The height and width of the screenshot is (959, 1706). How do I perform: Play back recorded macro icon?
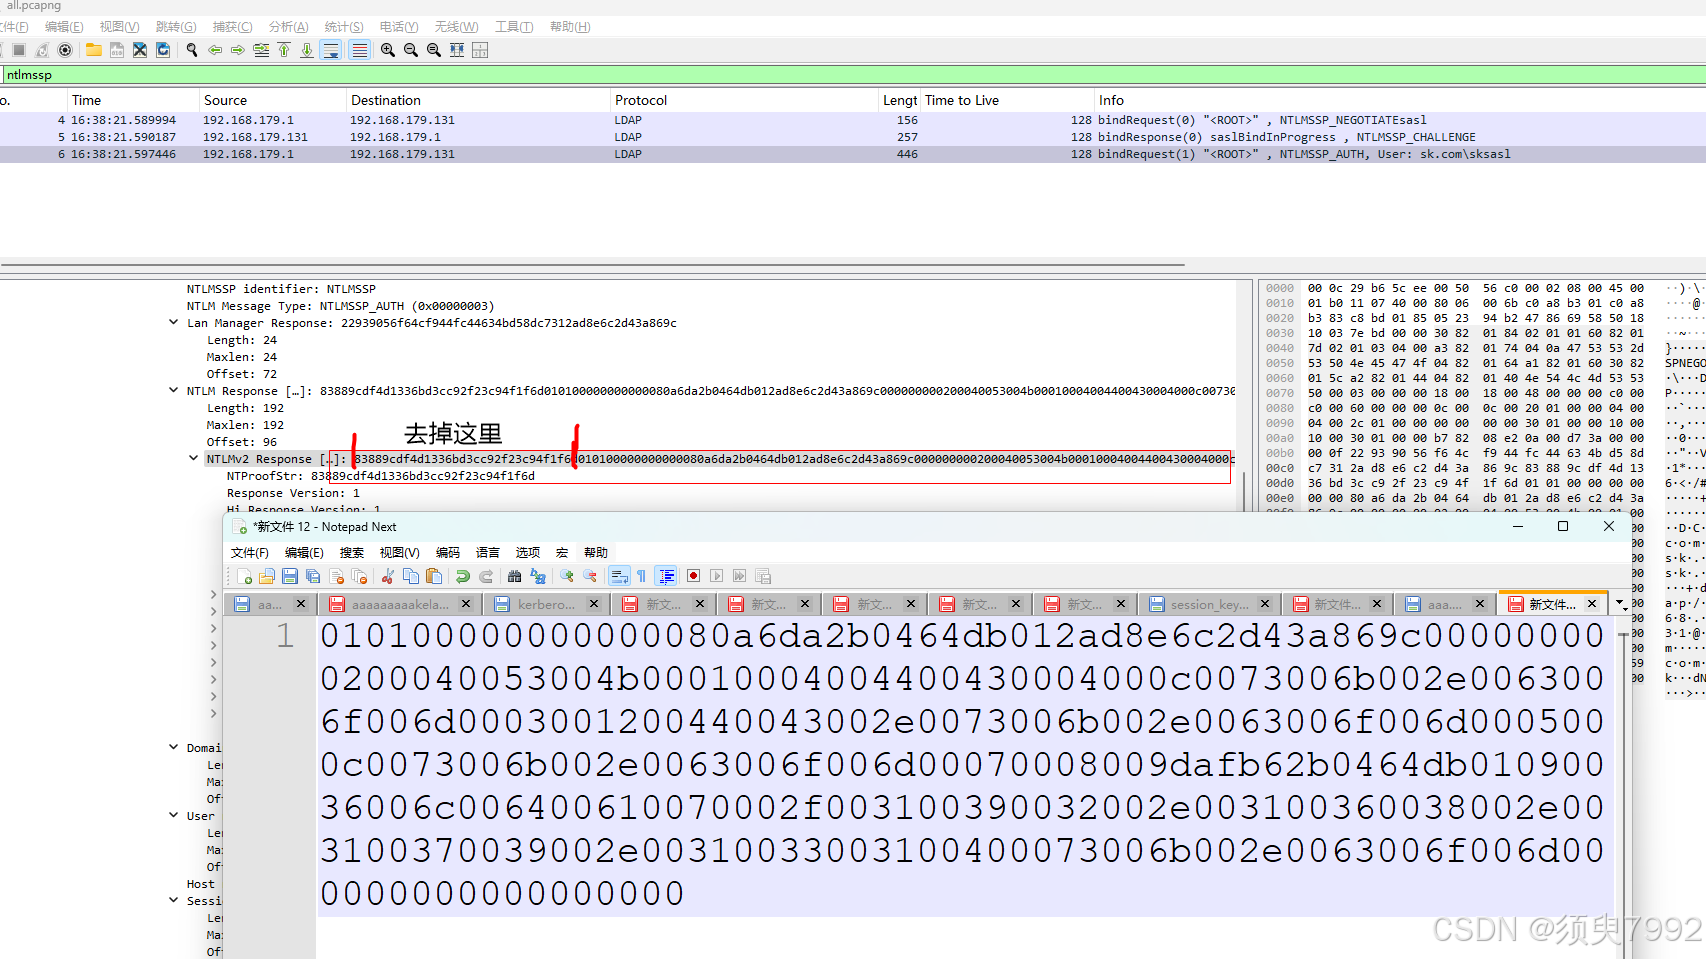(x=717, y=576)
